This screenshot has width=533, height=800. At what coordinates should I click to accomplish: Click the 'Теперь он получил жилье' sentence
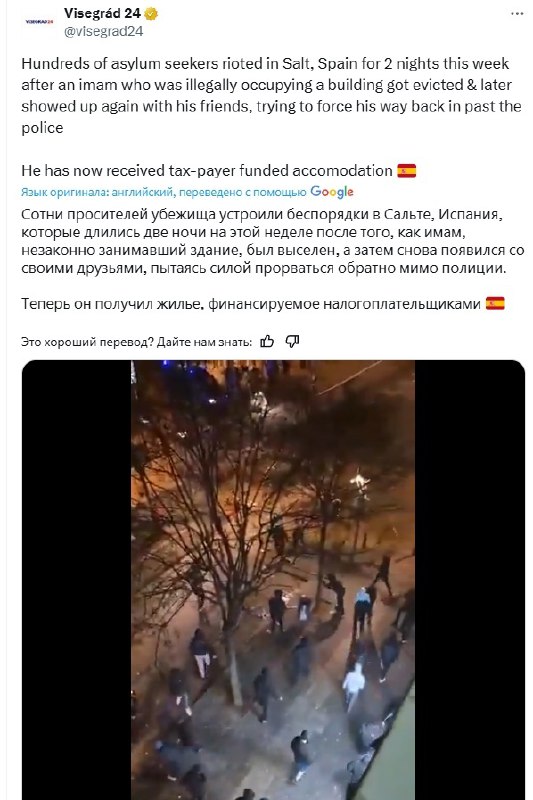click(x=250, y=304)
